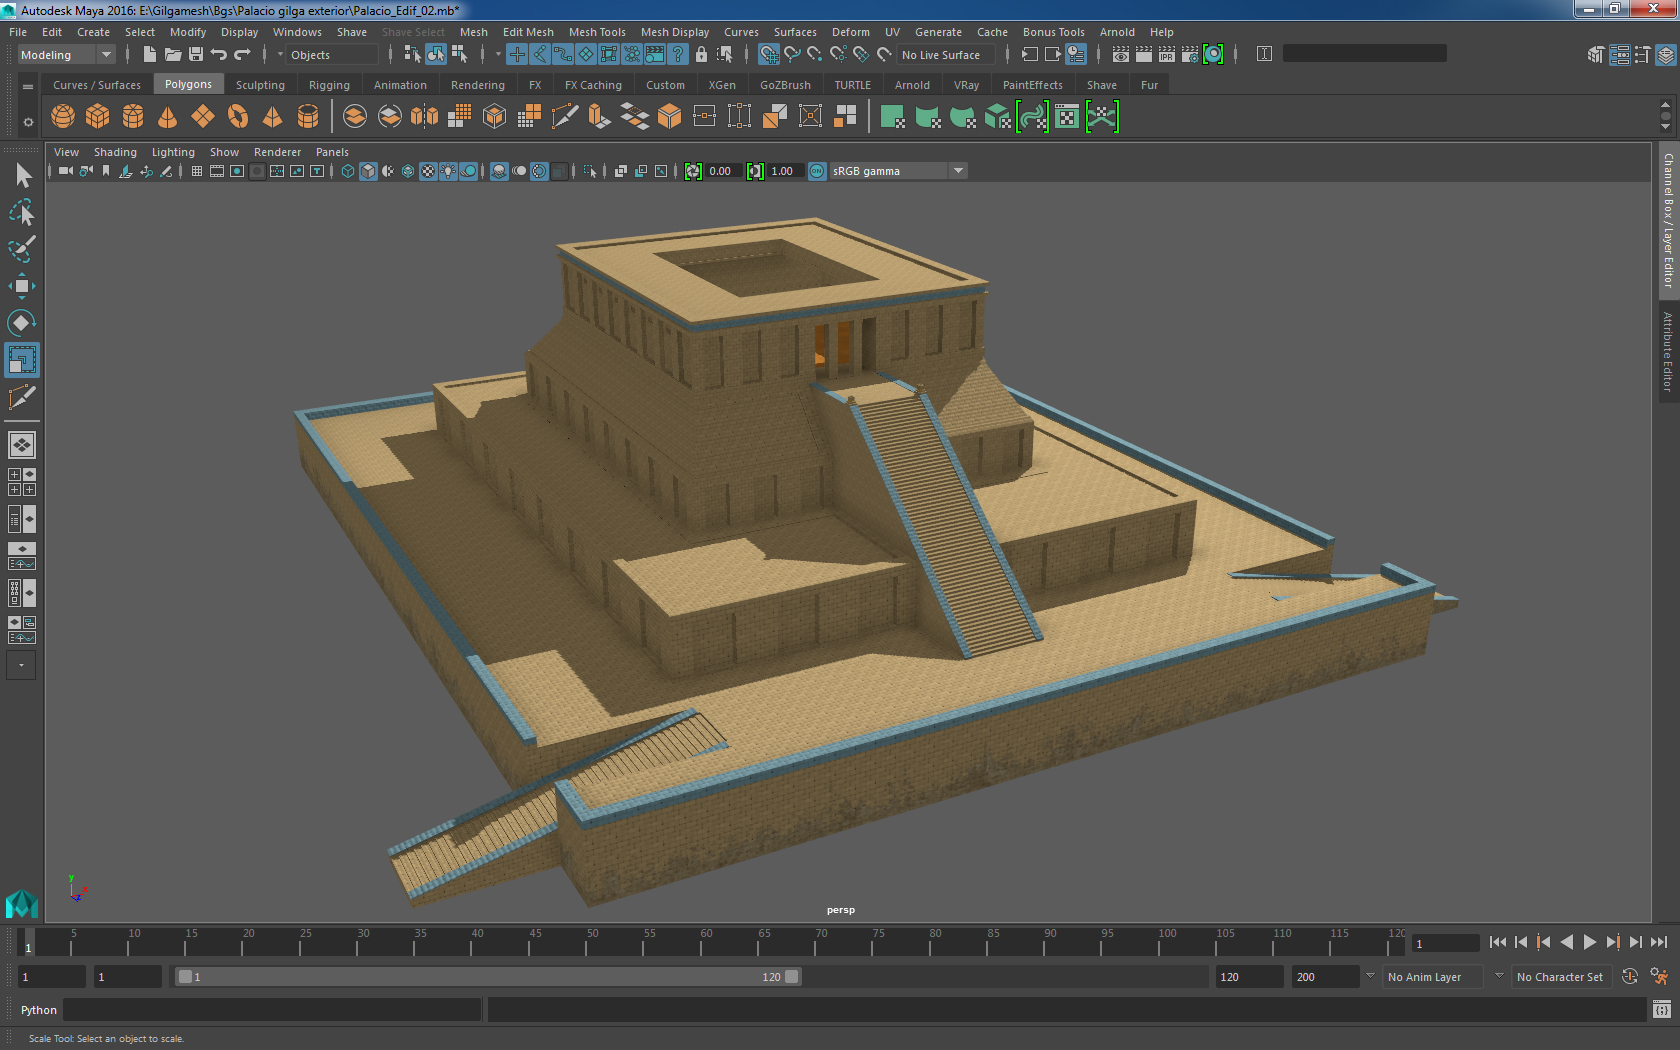Select the Rotate tool in the toolbox

[x=21, y=323]
